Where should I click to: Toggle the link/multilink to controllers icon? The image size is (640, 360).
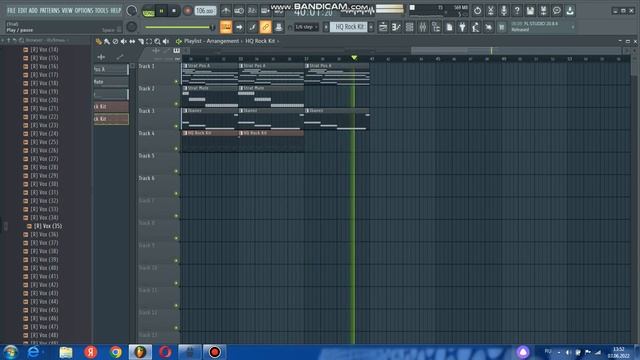pyautogui.click(x=265, y=27)
